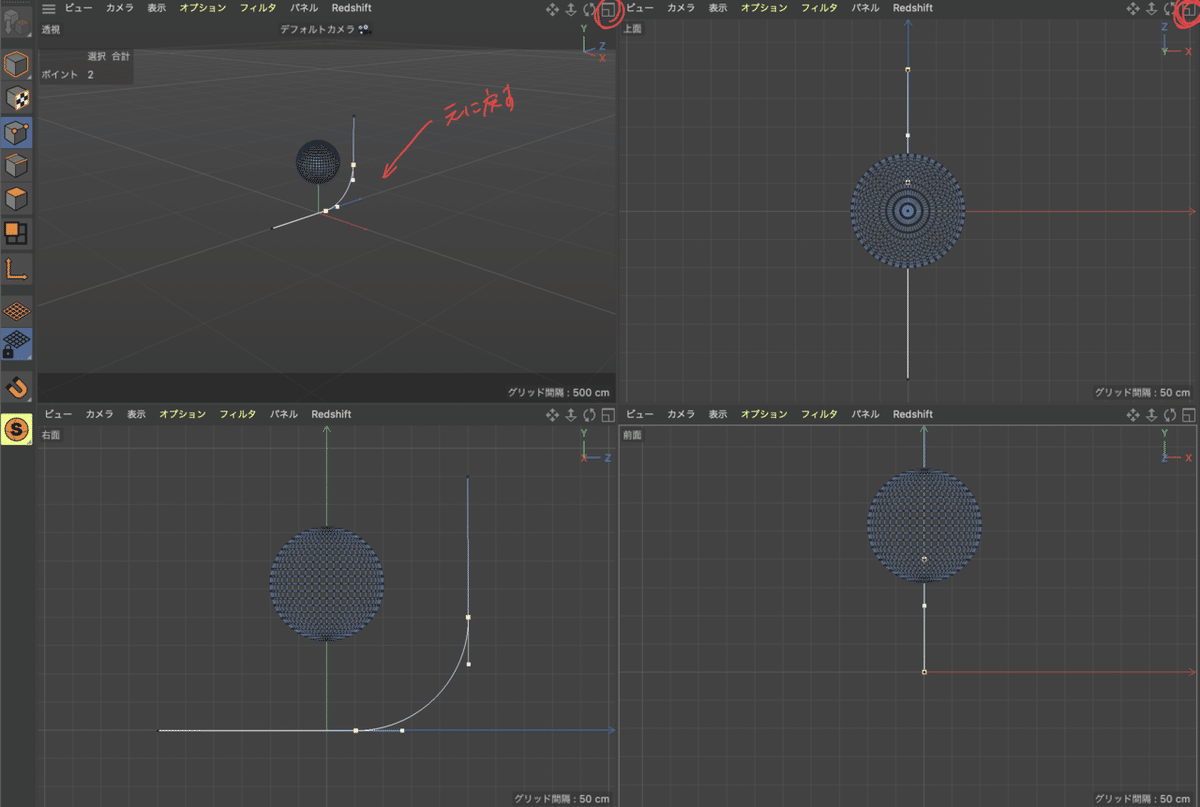
Task: Toggle the perspective view maximize icon
Action: (607, 10)
